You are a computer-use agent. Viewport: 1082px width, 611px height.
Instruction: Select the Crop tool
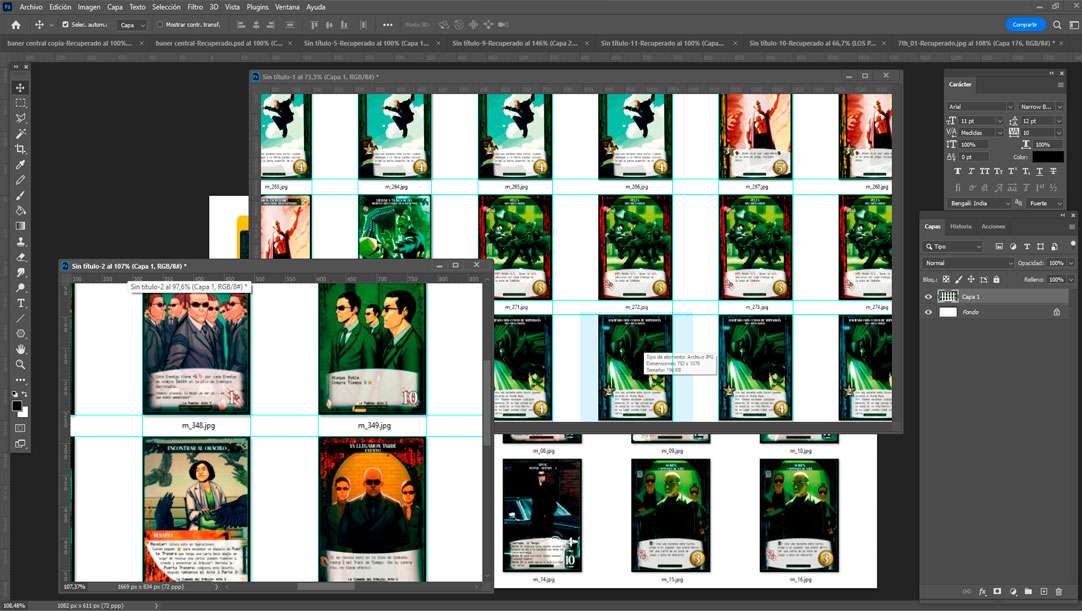pyautogui.click(x=20, y=149)
